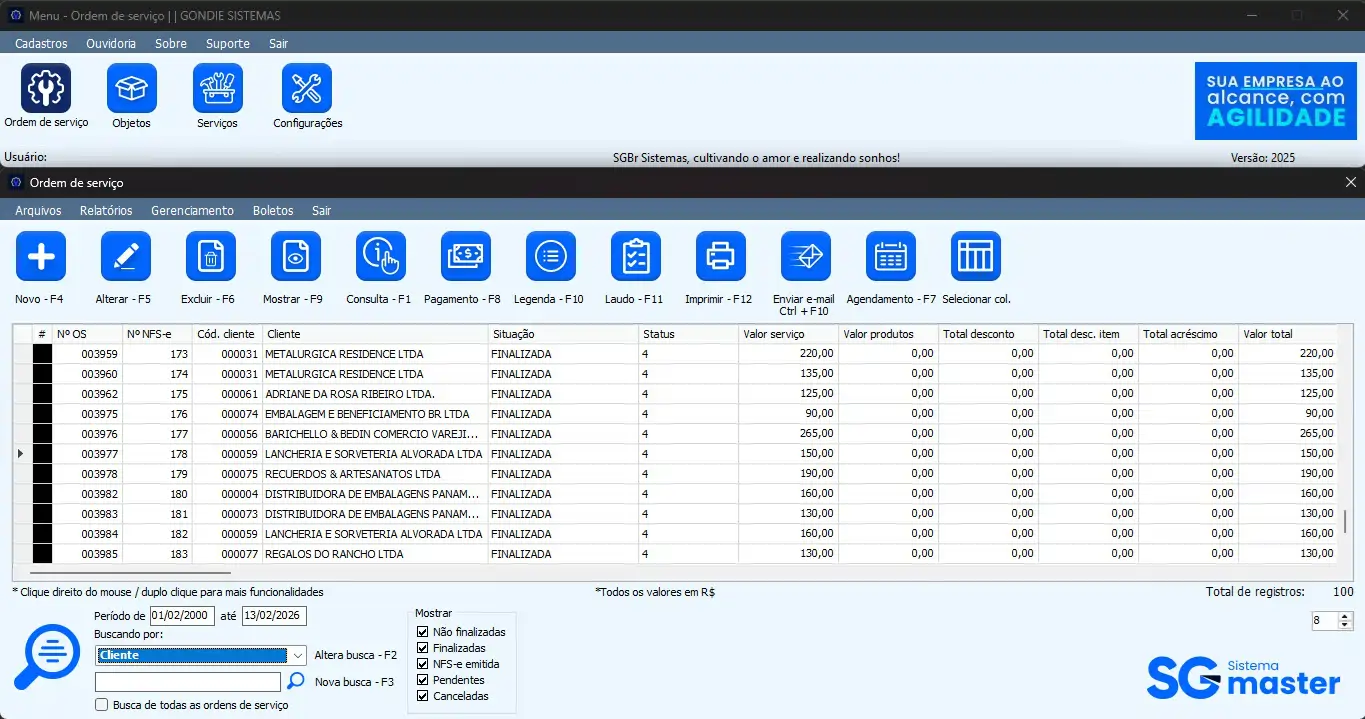Click the Novo plus icon
This screenshot has height=719, width=1365.
[x=41, y=257]
